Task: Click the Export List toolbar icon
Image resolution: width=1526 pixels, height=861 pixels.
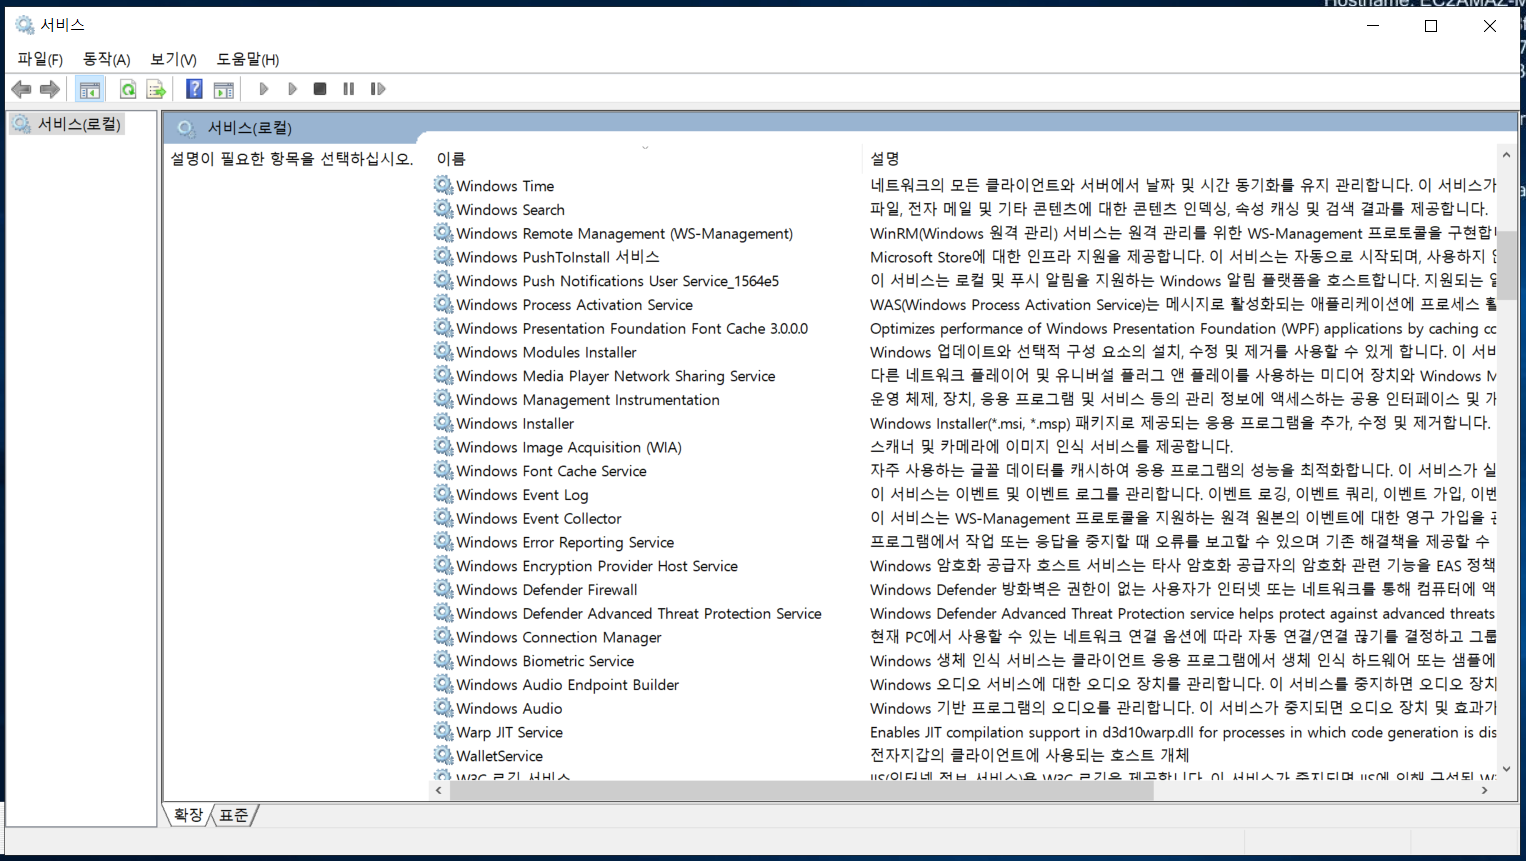Action: coord(156,89)
